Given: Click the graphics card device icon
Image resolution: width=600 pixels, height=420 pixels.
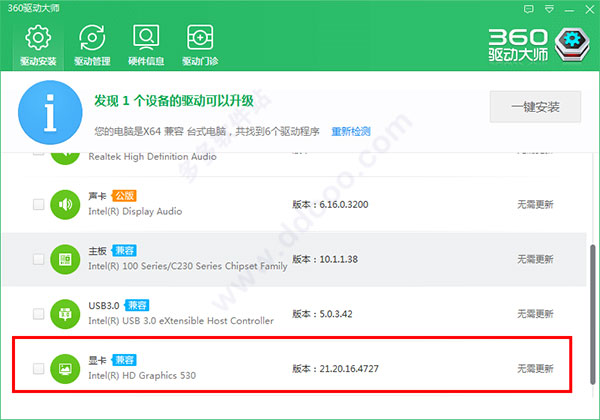Looking at the screenshot, I should [65, 369].
